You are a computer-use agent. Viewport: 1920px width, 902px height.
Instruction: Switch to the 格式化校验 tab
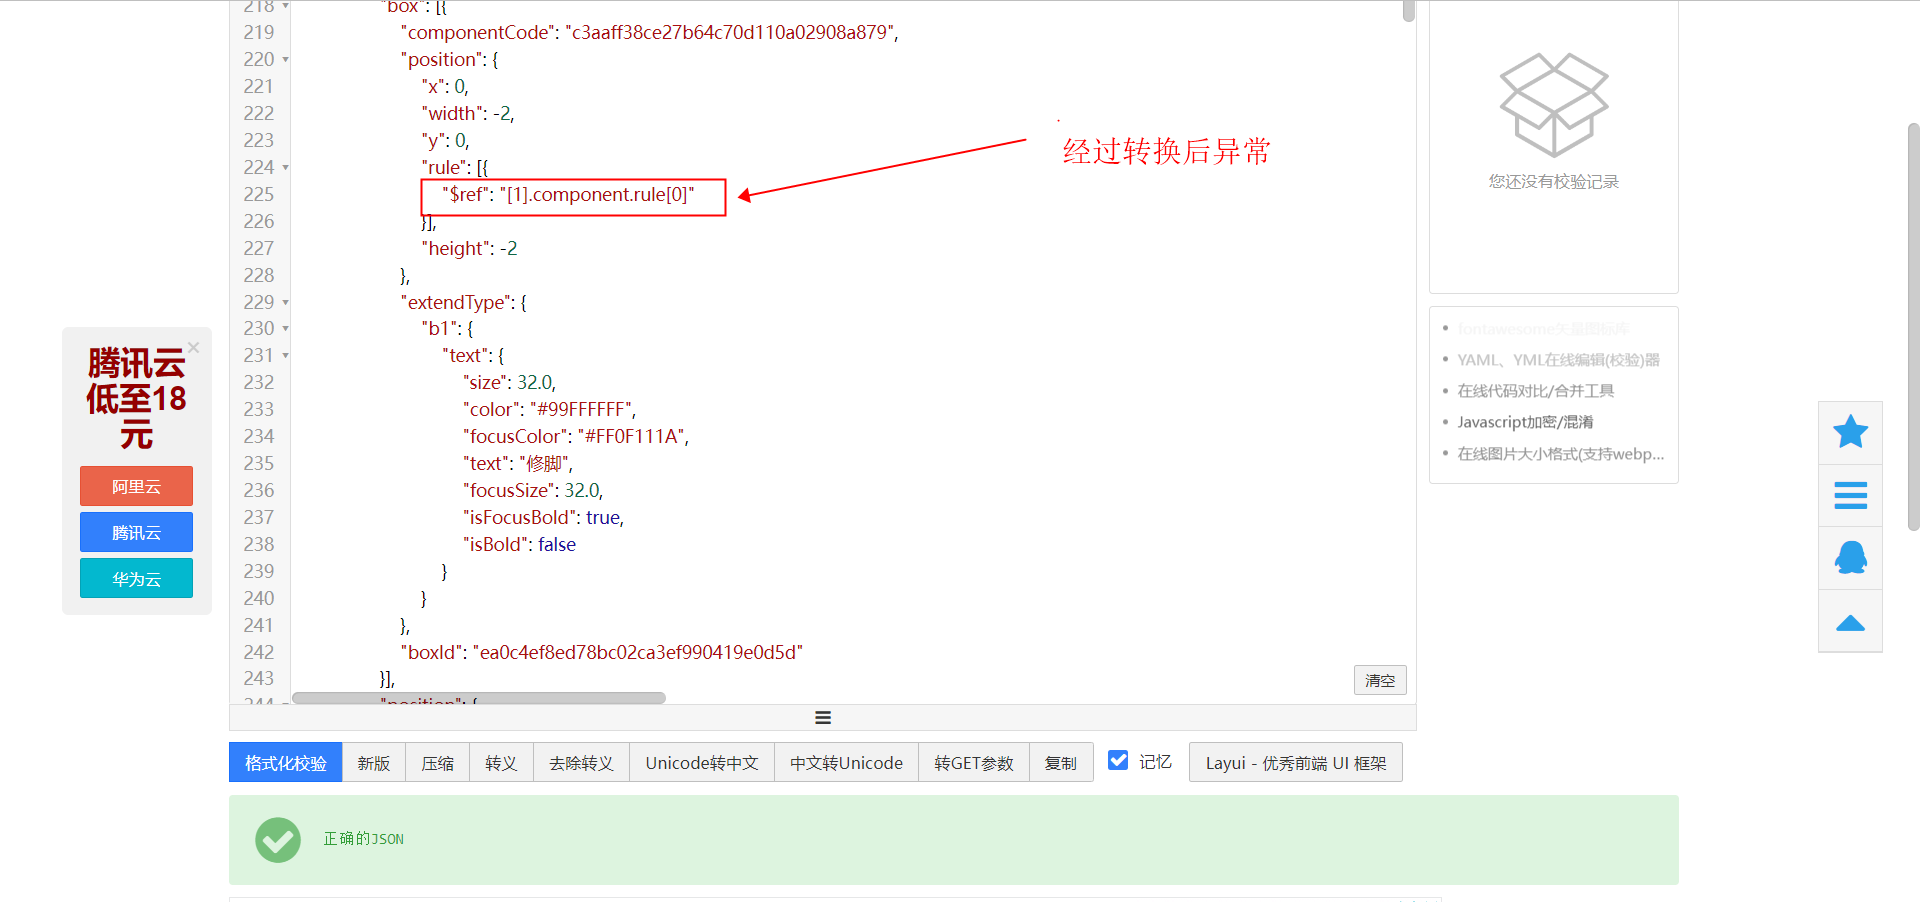284,761
